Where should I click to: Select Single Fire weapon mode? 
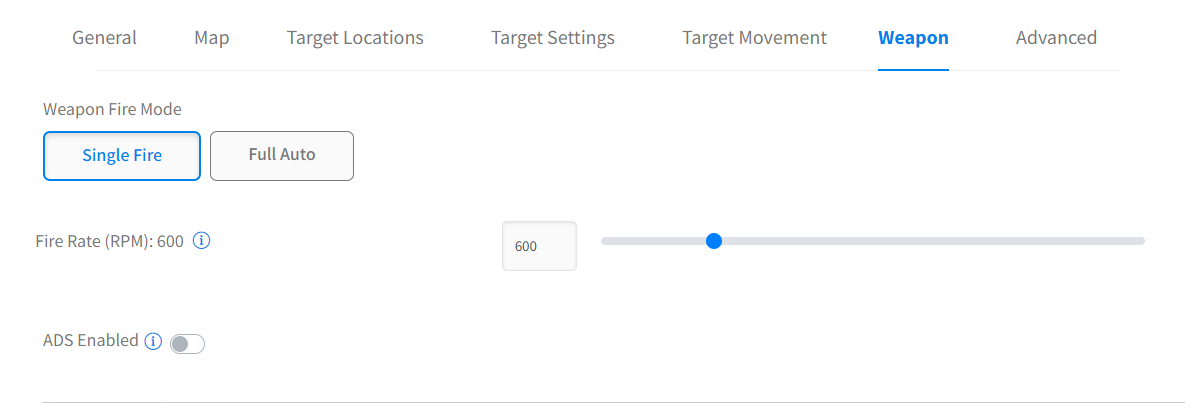(x=122, y=155)
